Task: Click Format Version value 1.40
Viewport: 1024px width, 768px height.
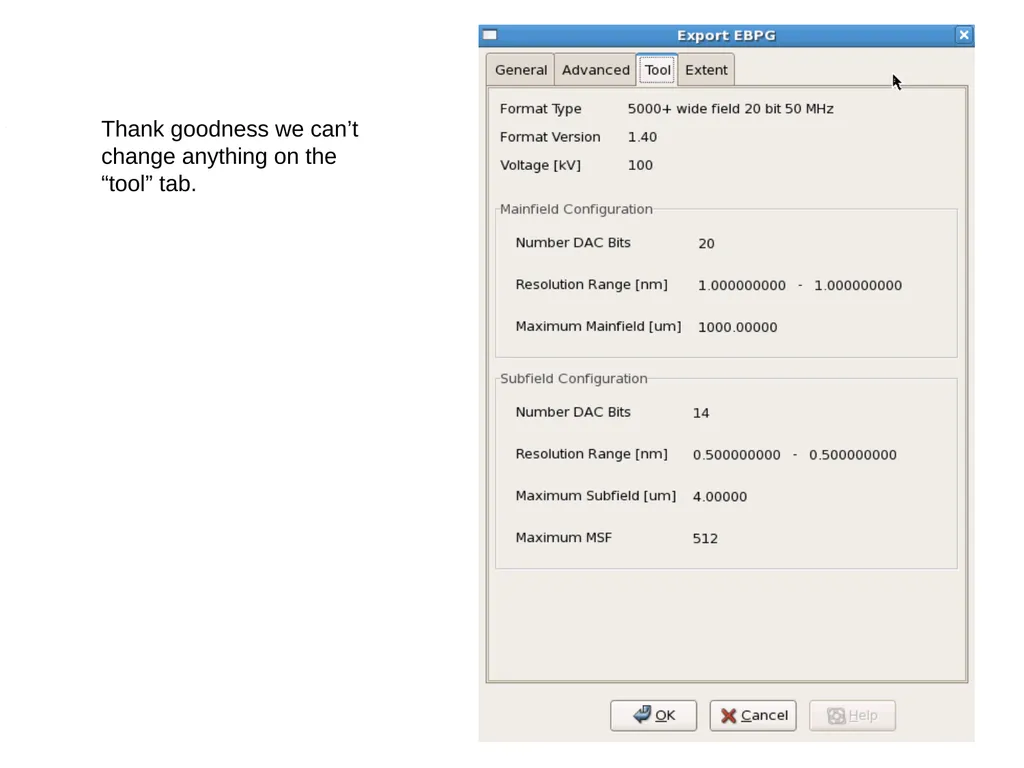Action: coord(642,137)
